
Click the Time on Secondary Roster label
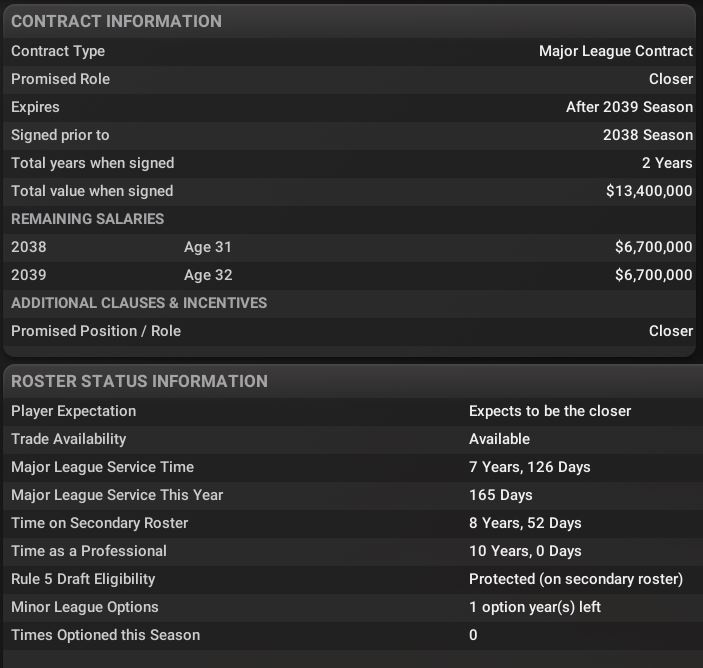(99, 523)
